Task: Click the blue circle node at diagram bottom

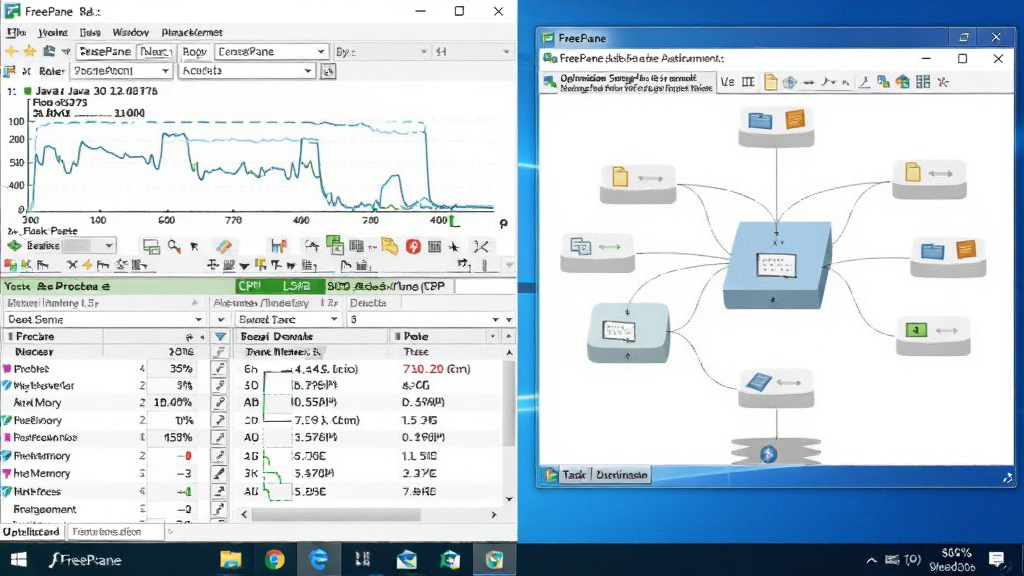Action: point(769,454)
